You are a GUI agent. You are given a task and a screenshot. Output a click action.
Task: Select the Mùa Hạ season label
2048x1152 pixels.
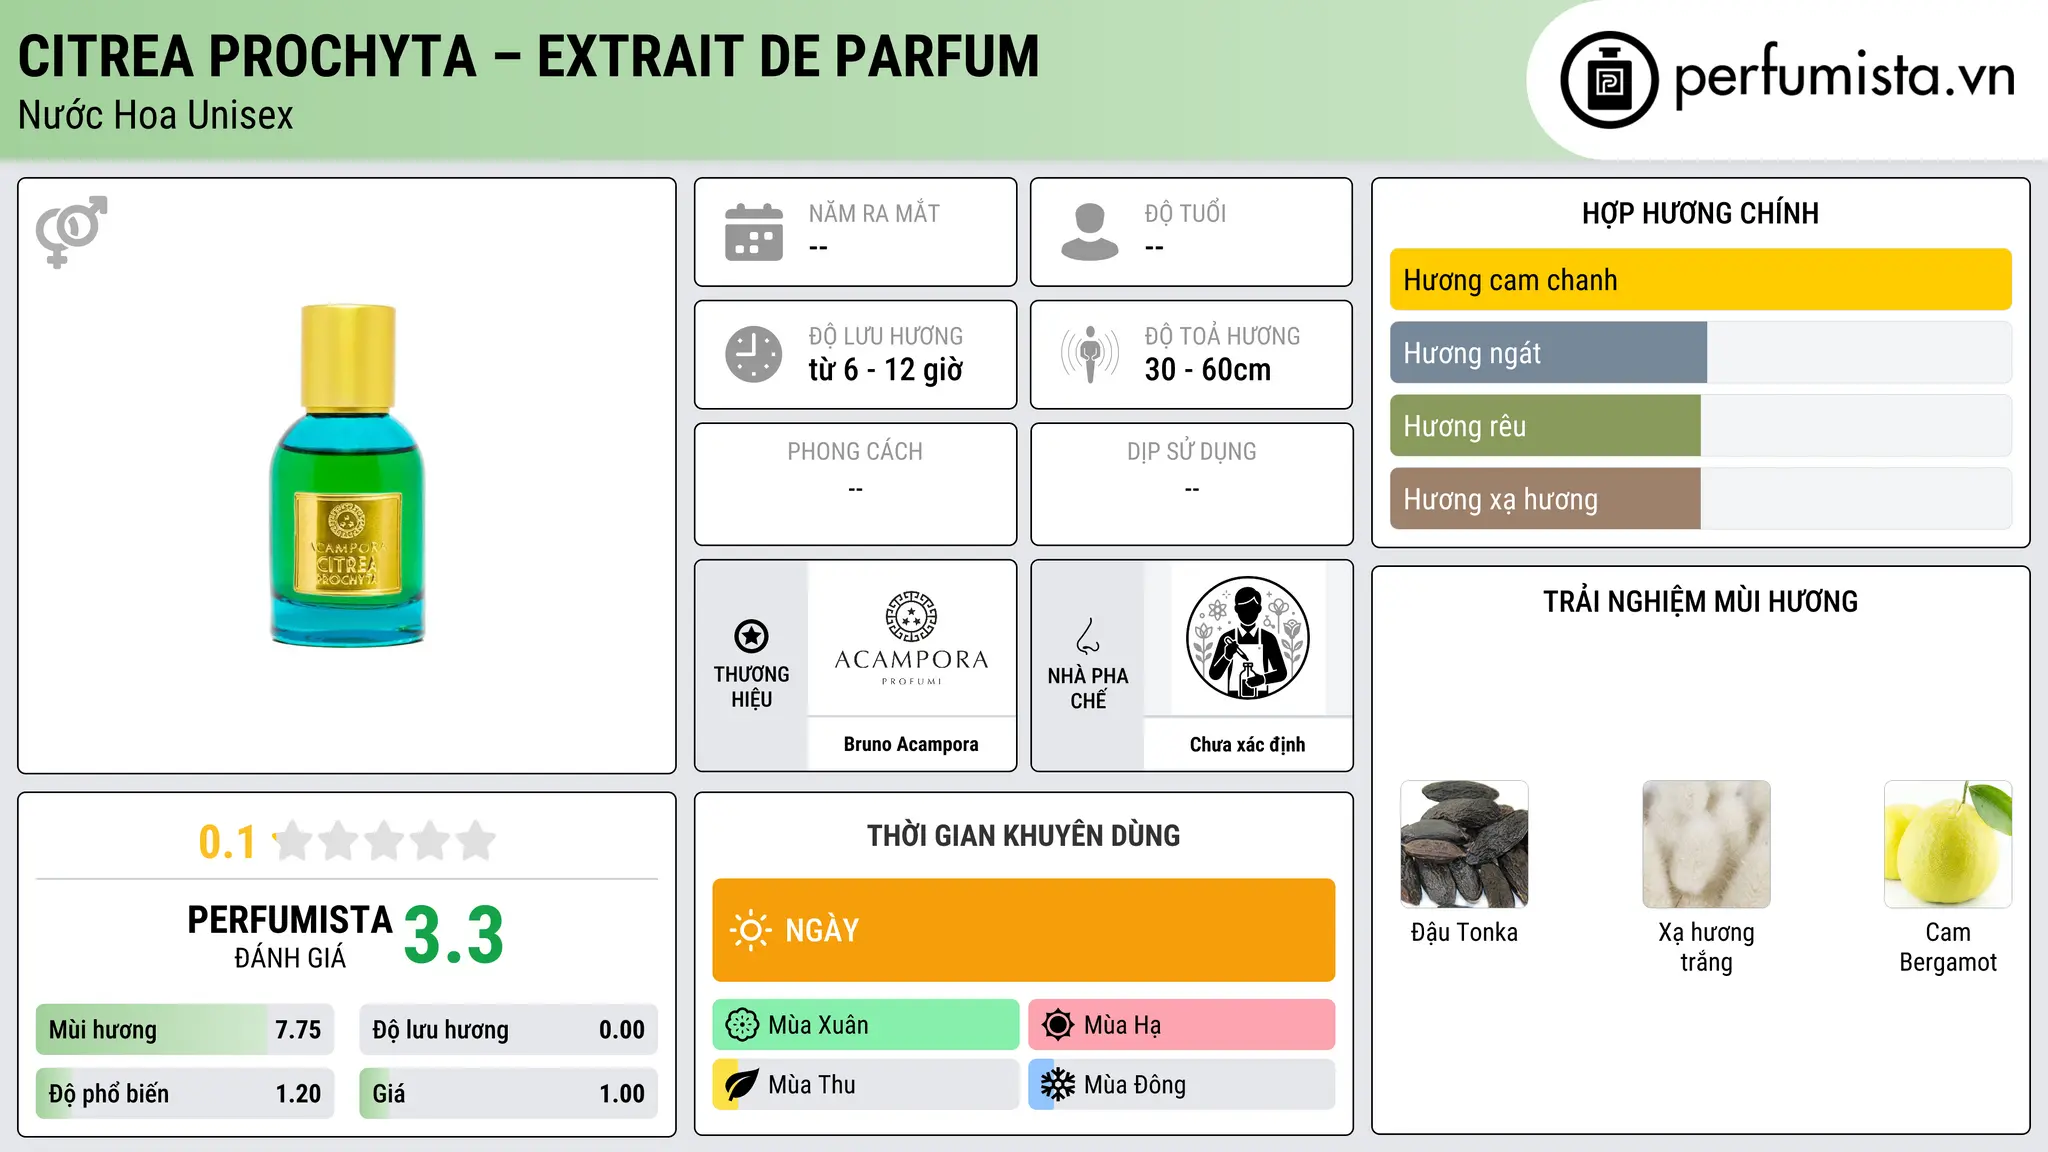(x=1122, y=1025)
